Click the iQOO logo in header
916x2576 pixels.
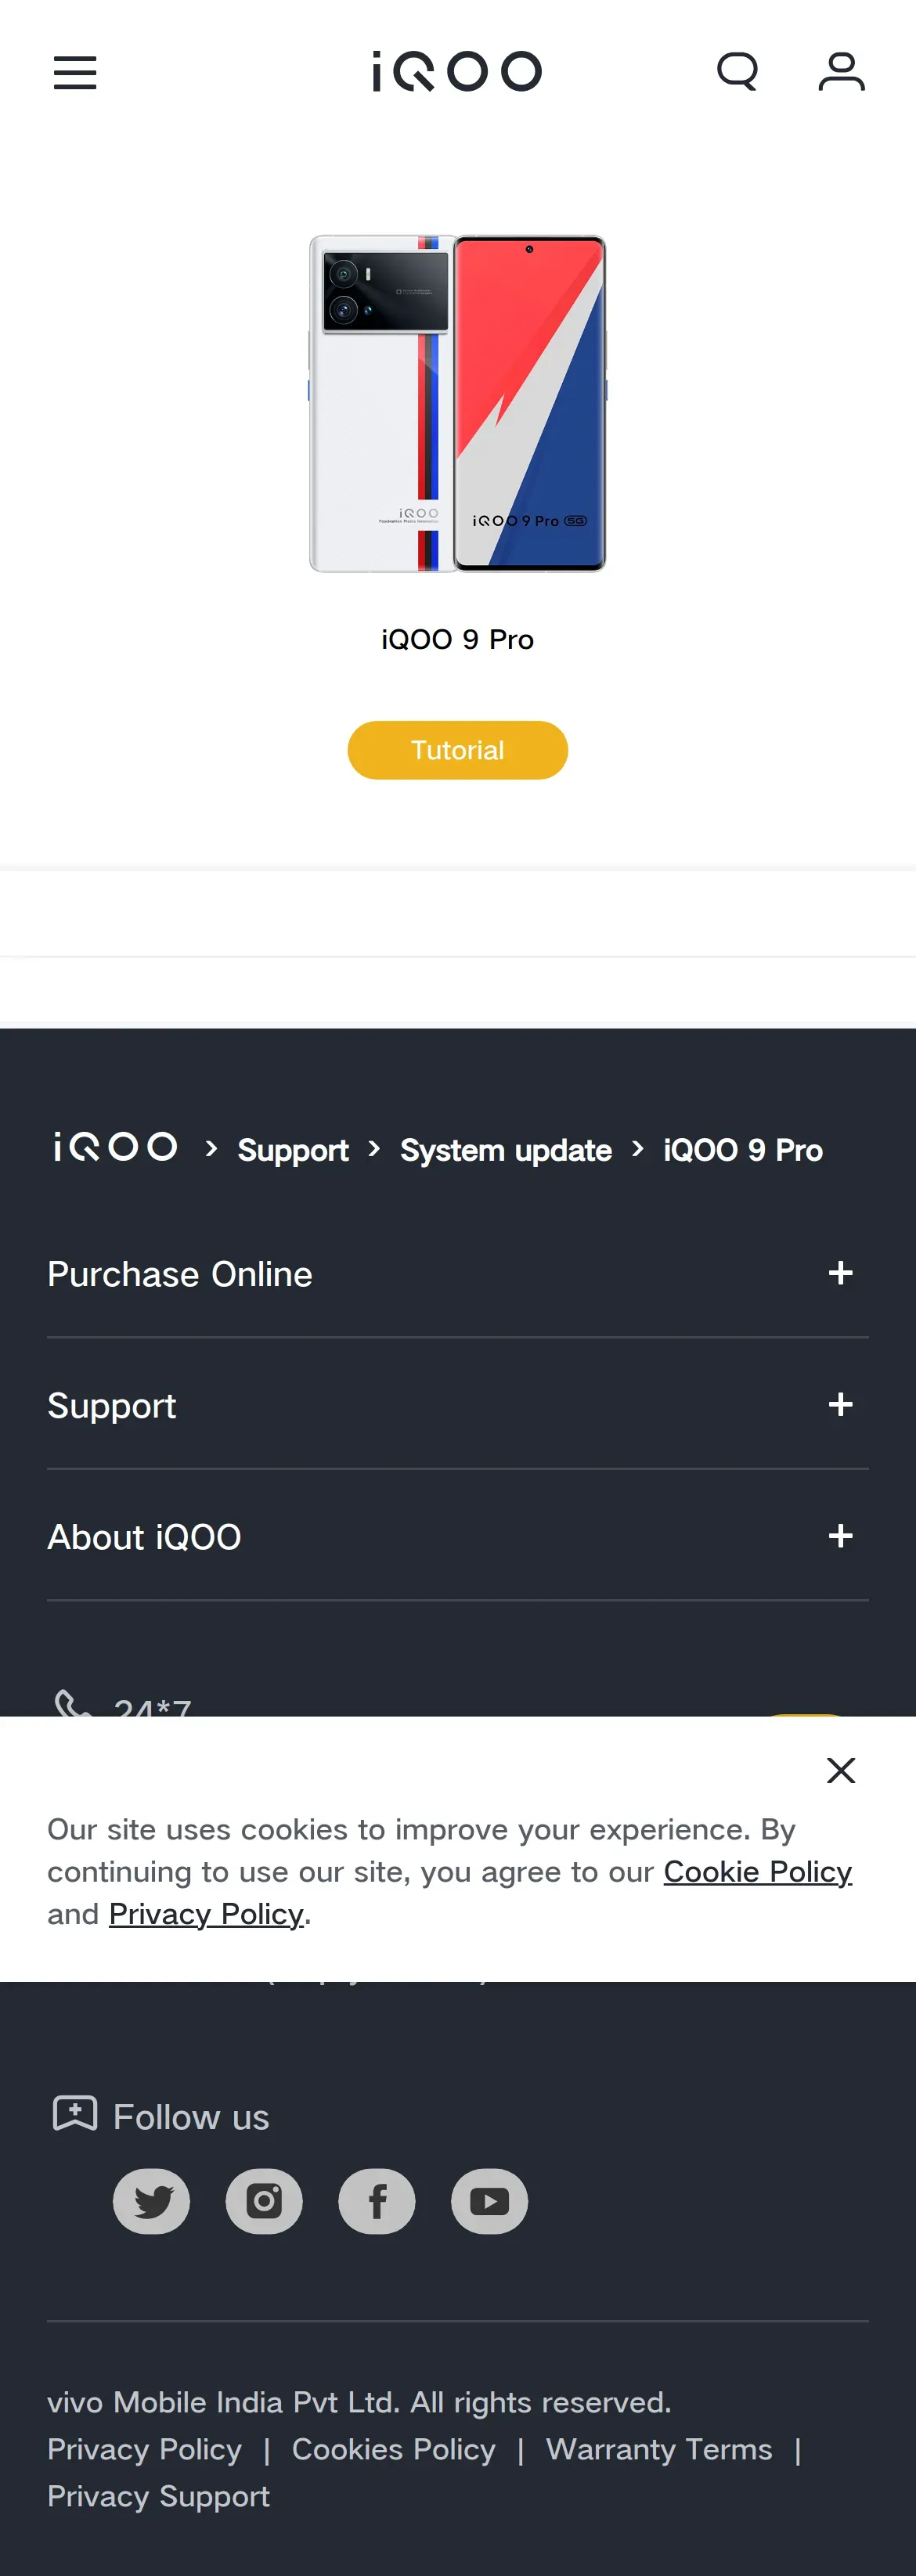coord(457,72)
